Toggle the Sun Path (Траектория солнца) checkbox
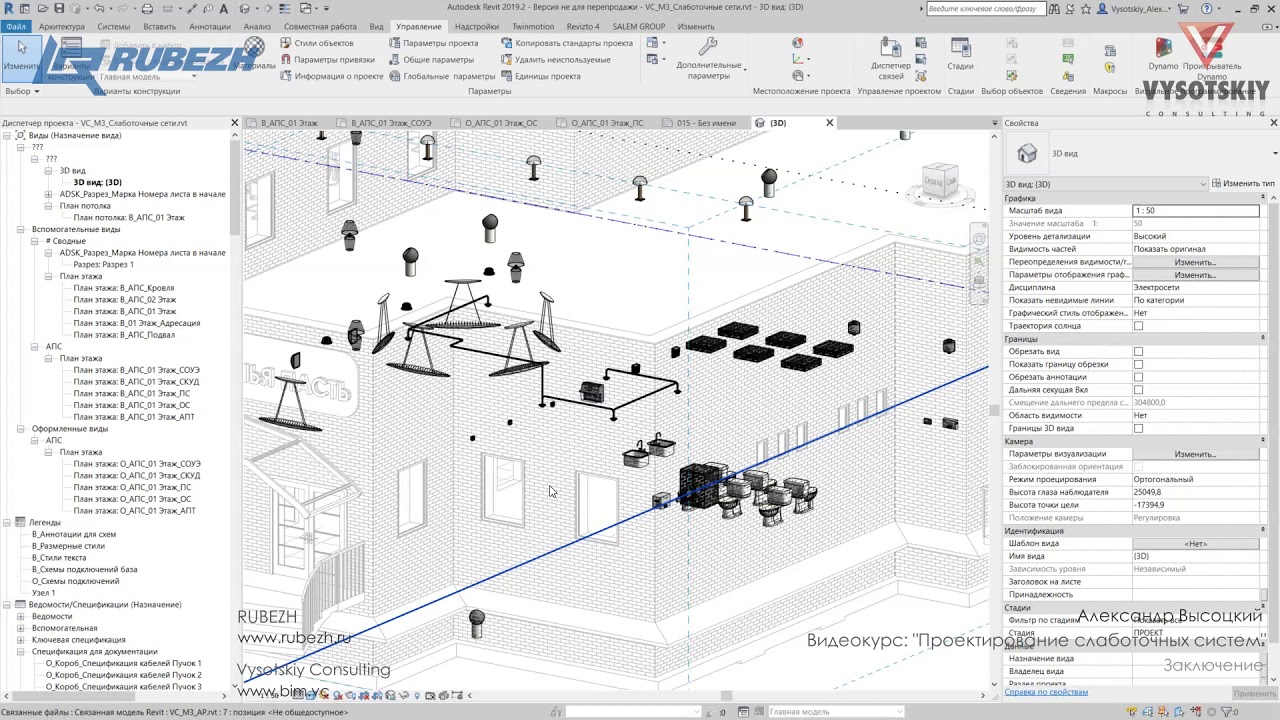The height and width of the screenshot is (720, 1280). coord(1138,326)
